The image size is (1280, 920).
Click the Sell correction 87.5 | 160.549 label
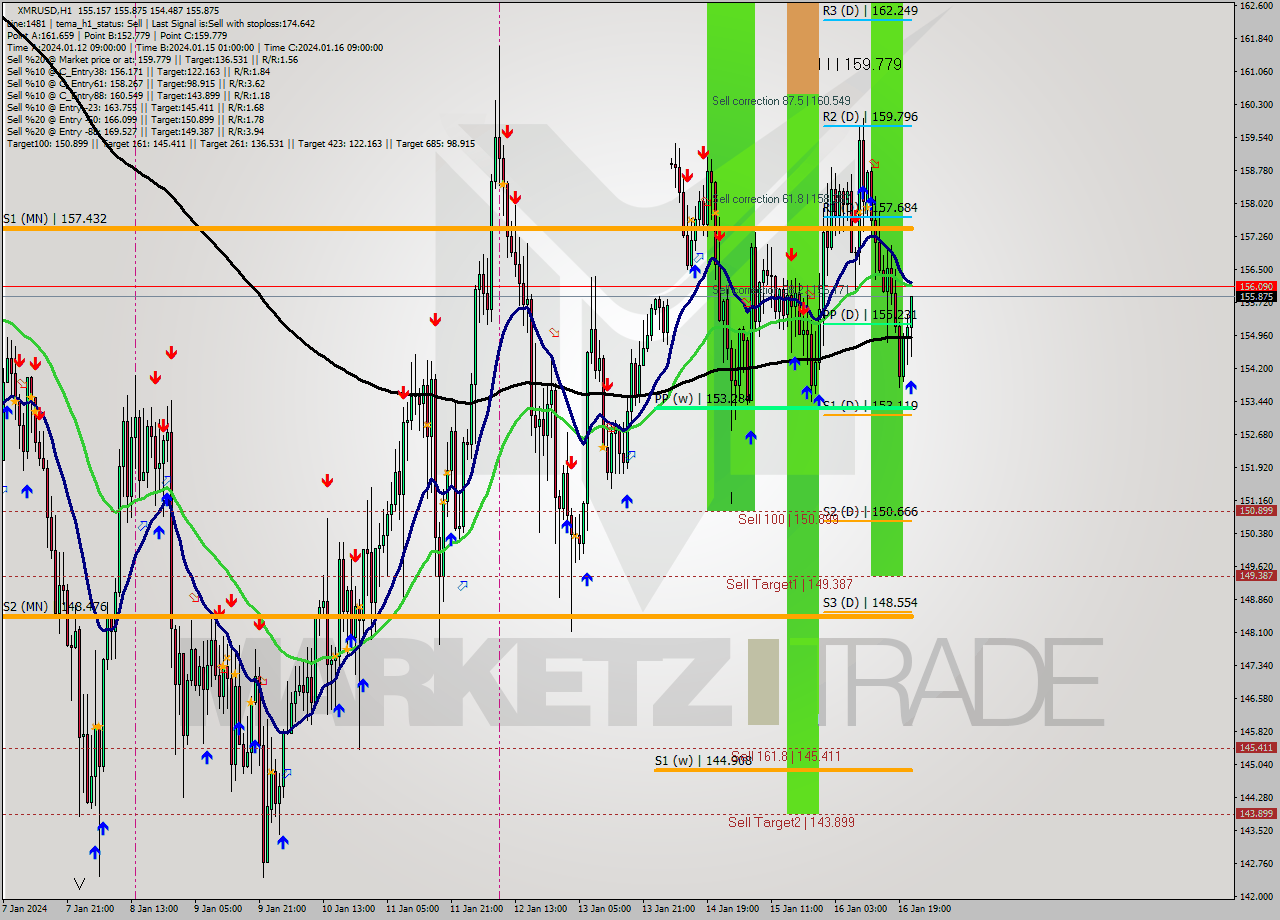pos(781,101)
